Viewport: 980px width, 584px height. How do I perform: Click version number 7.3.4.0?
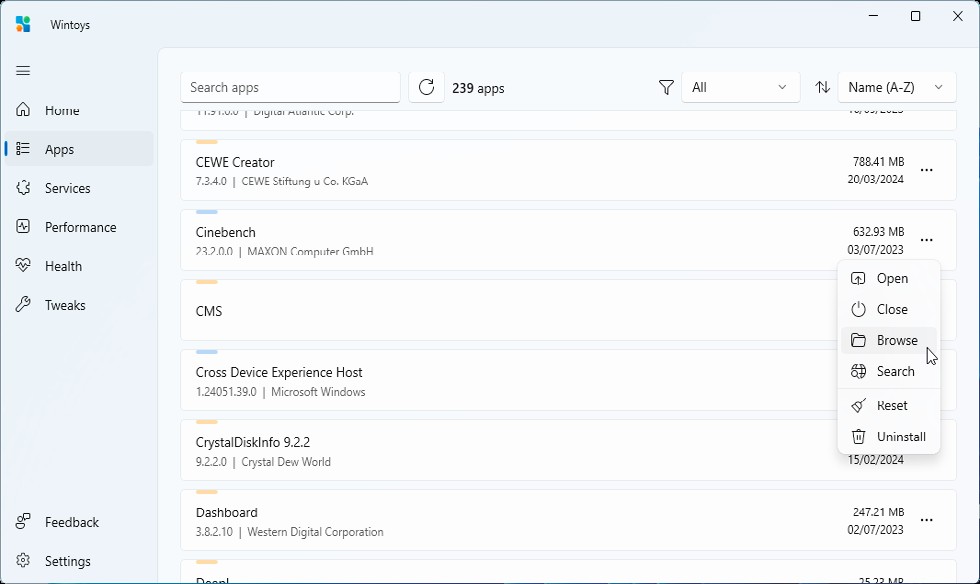click(x=211, y=181)
